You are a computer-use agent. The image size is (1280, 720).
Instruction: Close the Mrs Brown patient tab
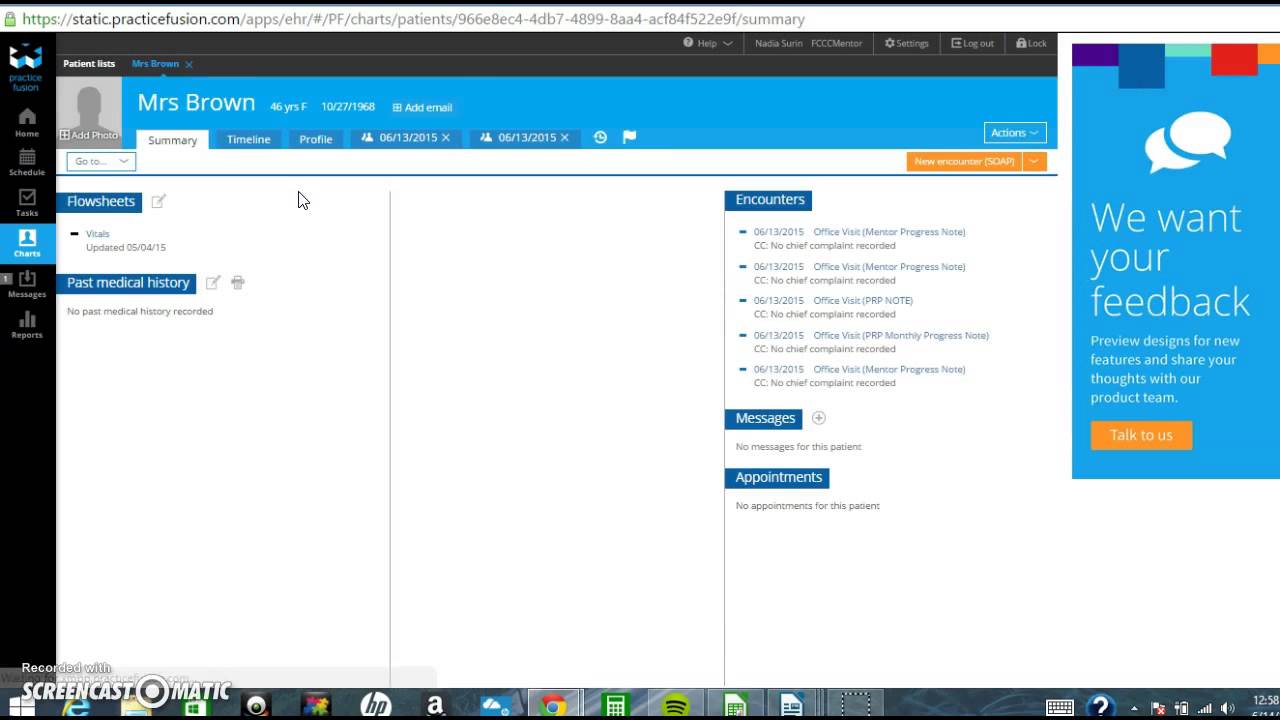189,64
